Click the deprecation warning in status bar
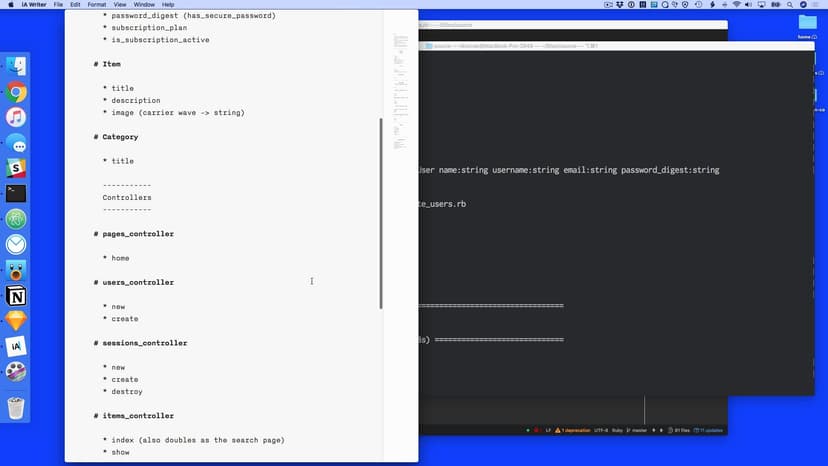 571,430
